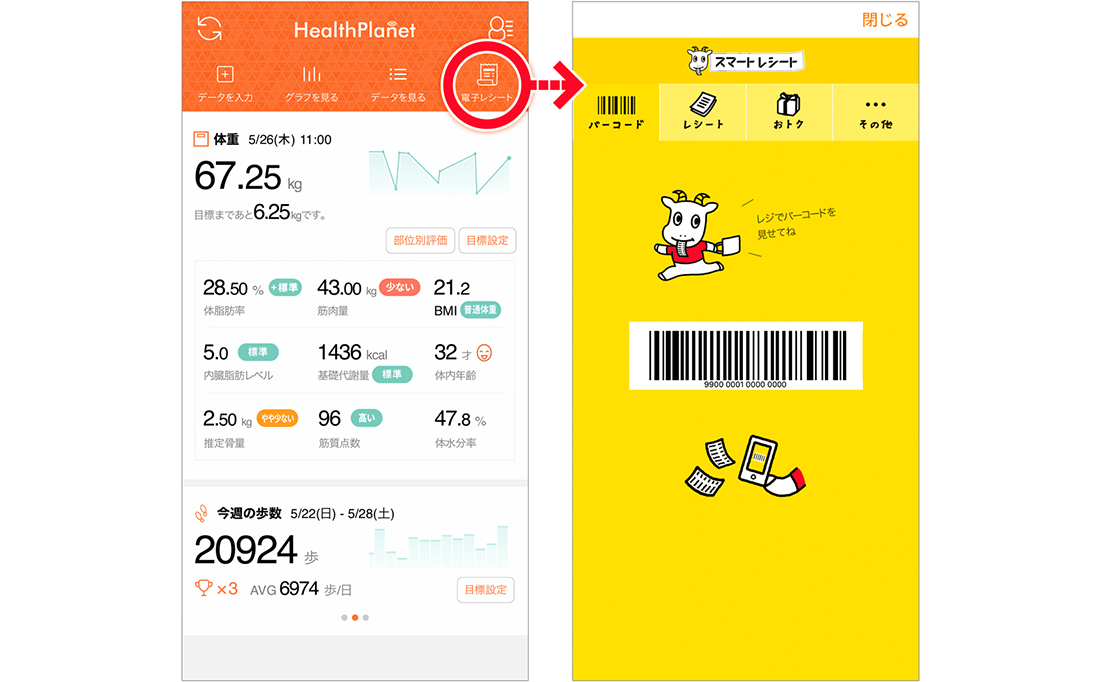The height and width of the screenshot is (682, 1100).
Task: Tap the データを入力 plus icon
Action: pos(224,74)
